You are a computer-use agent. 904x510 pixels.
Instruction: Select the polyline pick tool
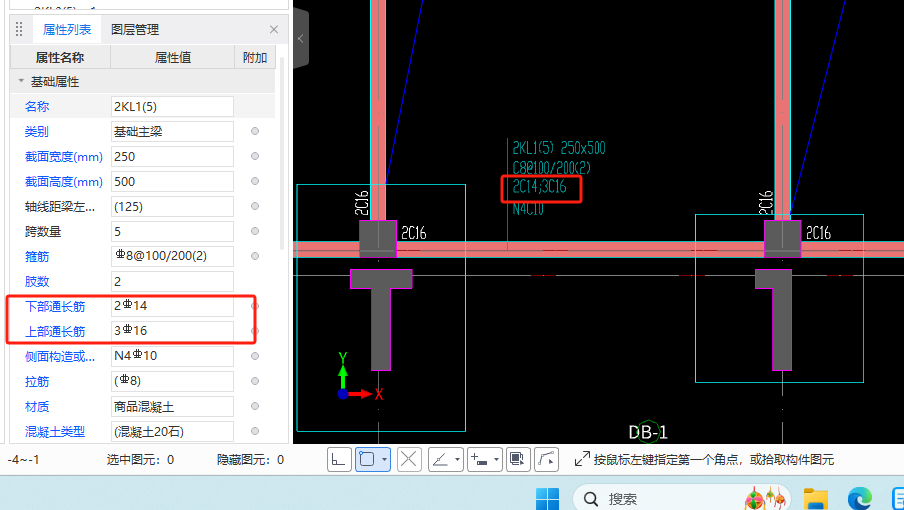(x=546, y=459)
